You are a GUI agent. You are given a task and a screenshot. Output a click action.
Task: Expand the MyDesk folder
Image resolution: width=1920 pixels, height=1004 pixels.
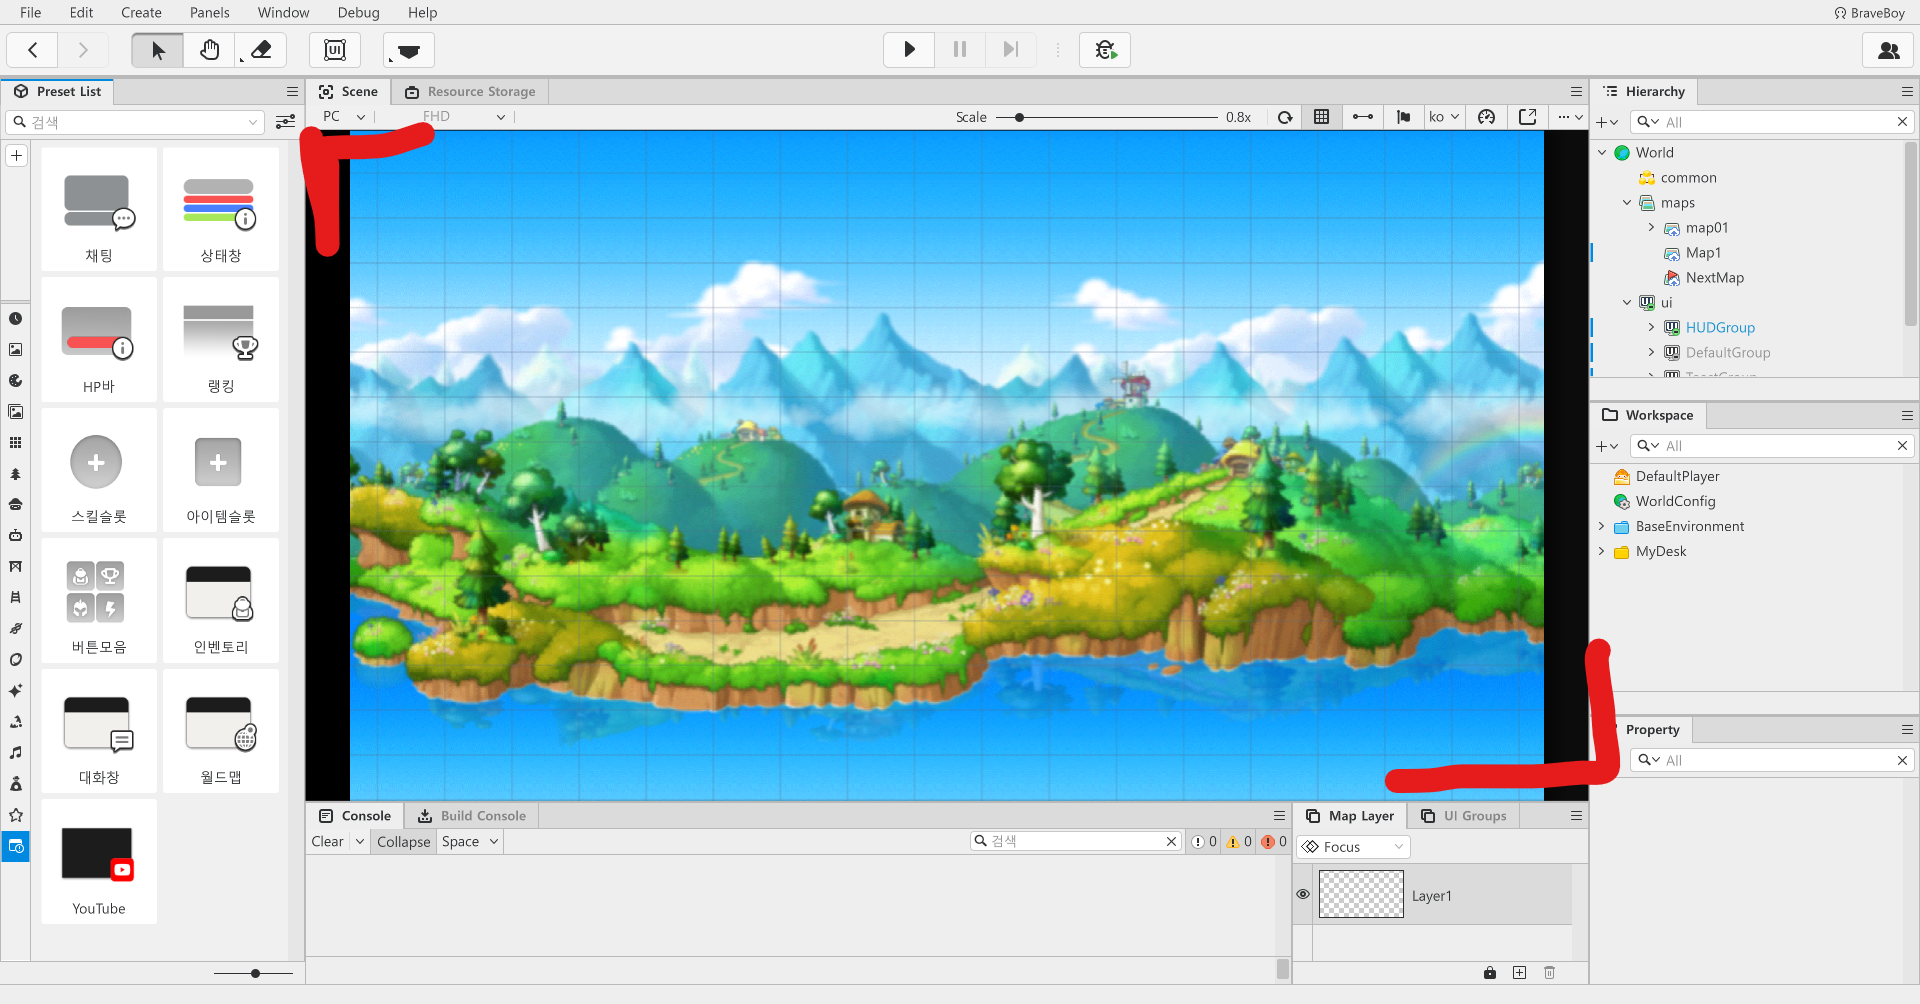(1601, 552)
